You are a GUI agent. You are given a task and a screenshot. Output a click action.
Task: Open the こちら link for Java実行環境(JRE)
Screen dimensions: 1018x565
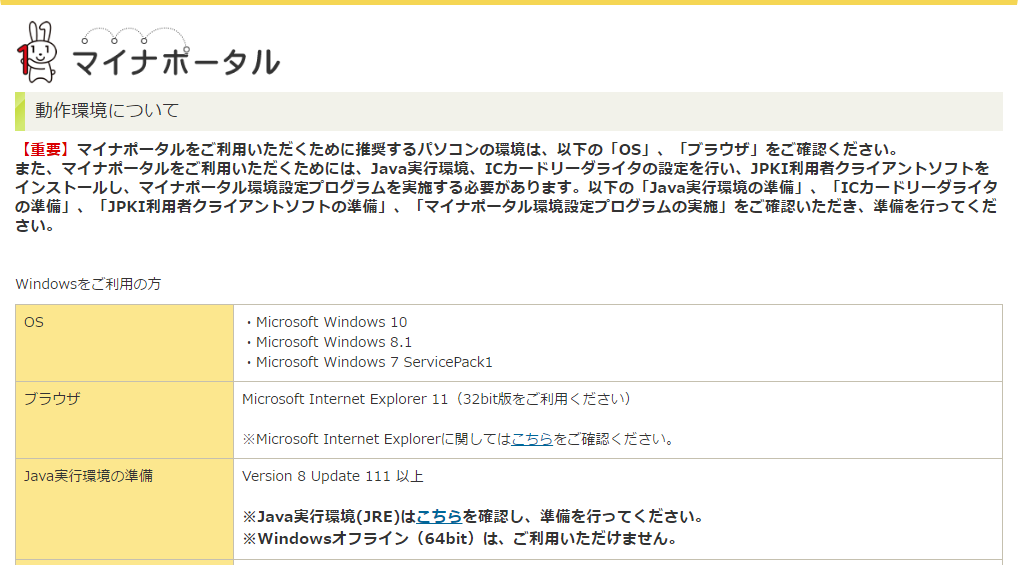(x=439, y=517)
